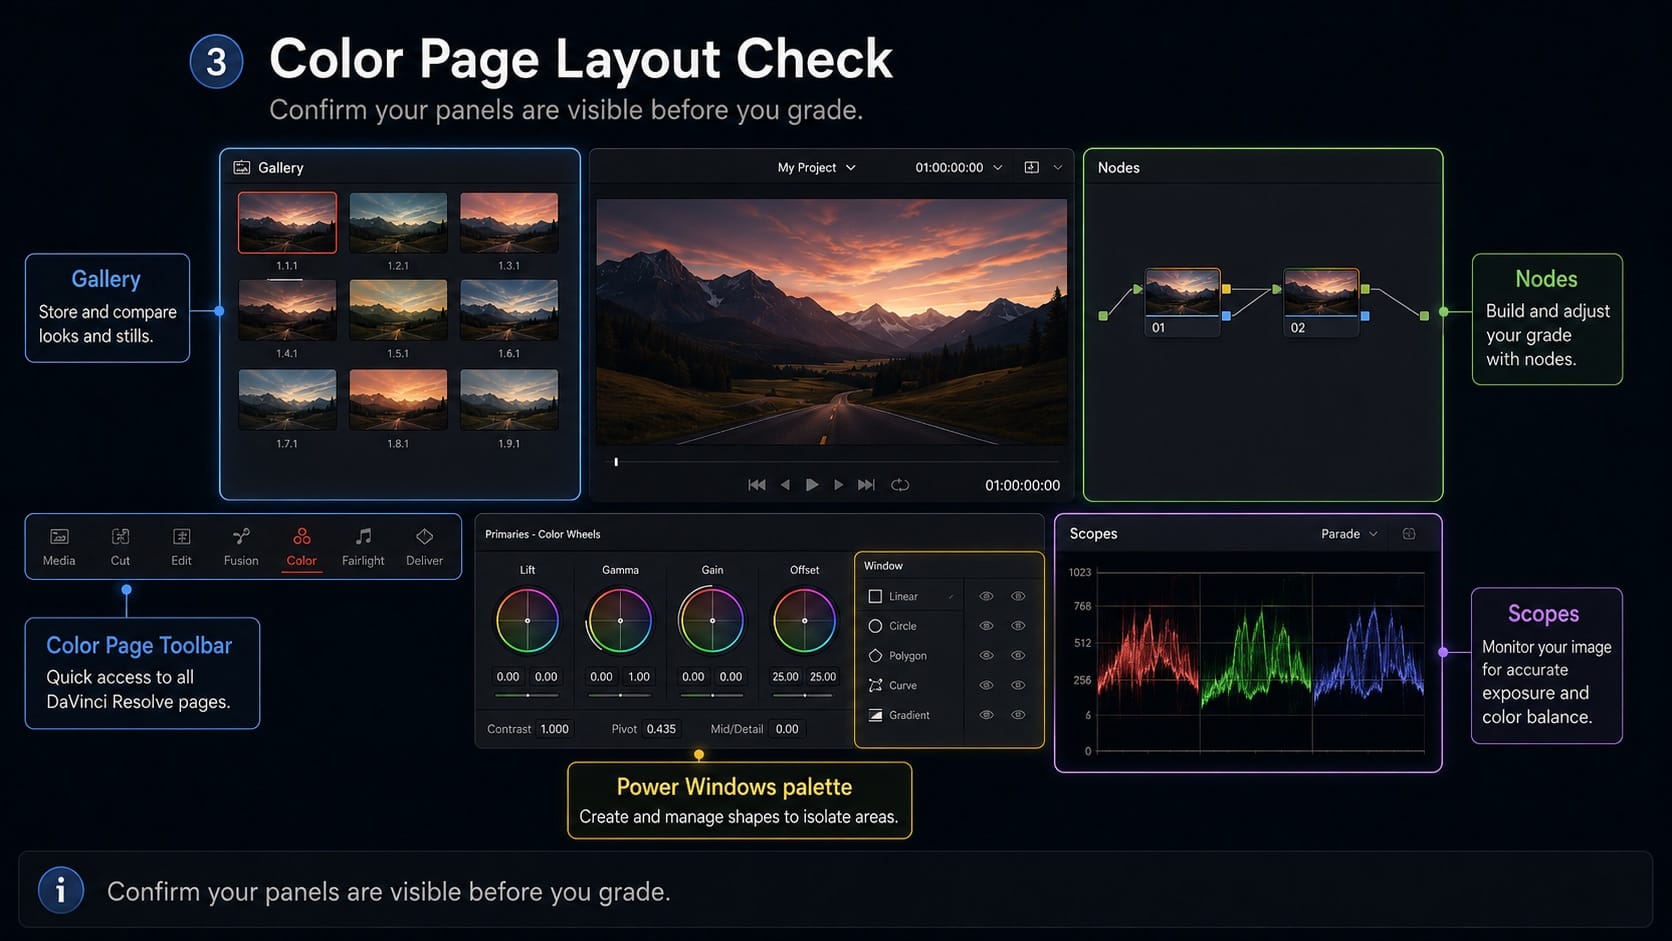Viewport: 1672px width, 941px height.
Task: Select gallery still 1.2.1
Action: [x=398, y=222]
